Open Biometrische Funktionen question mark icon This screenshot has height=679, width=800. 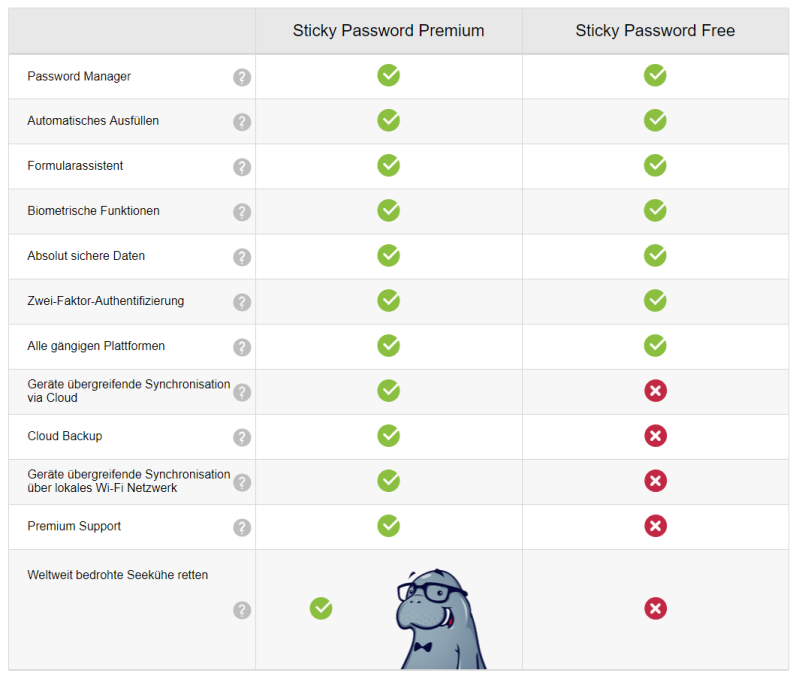coord(242,212)
